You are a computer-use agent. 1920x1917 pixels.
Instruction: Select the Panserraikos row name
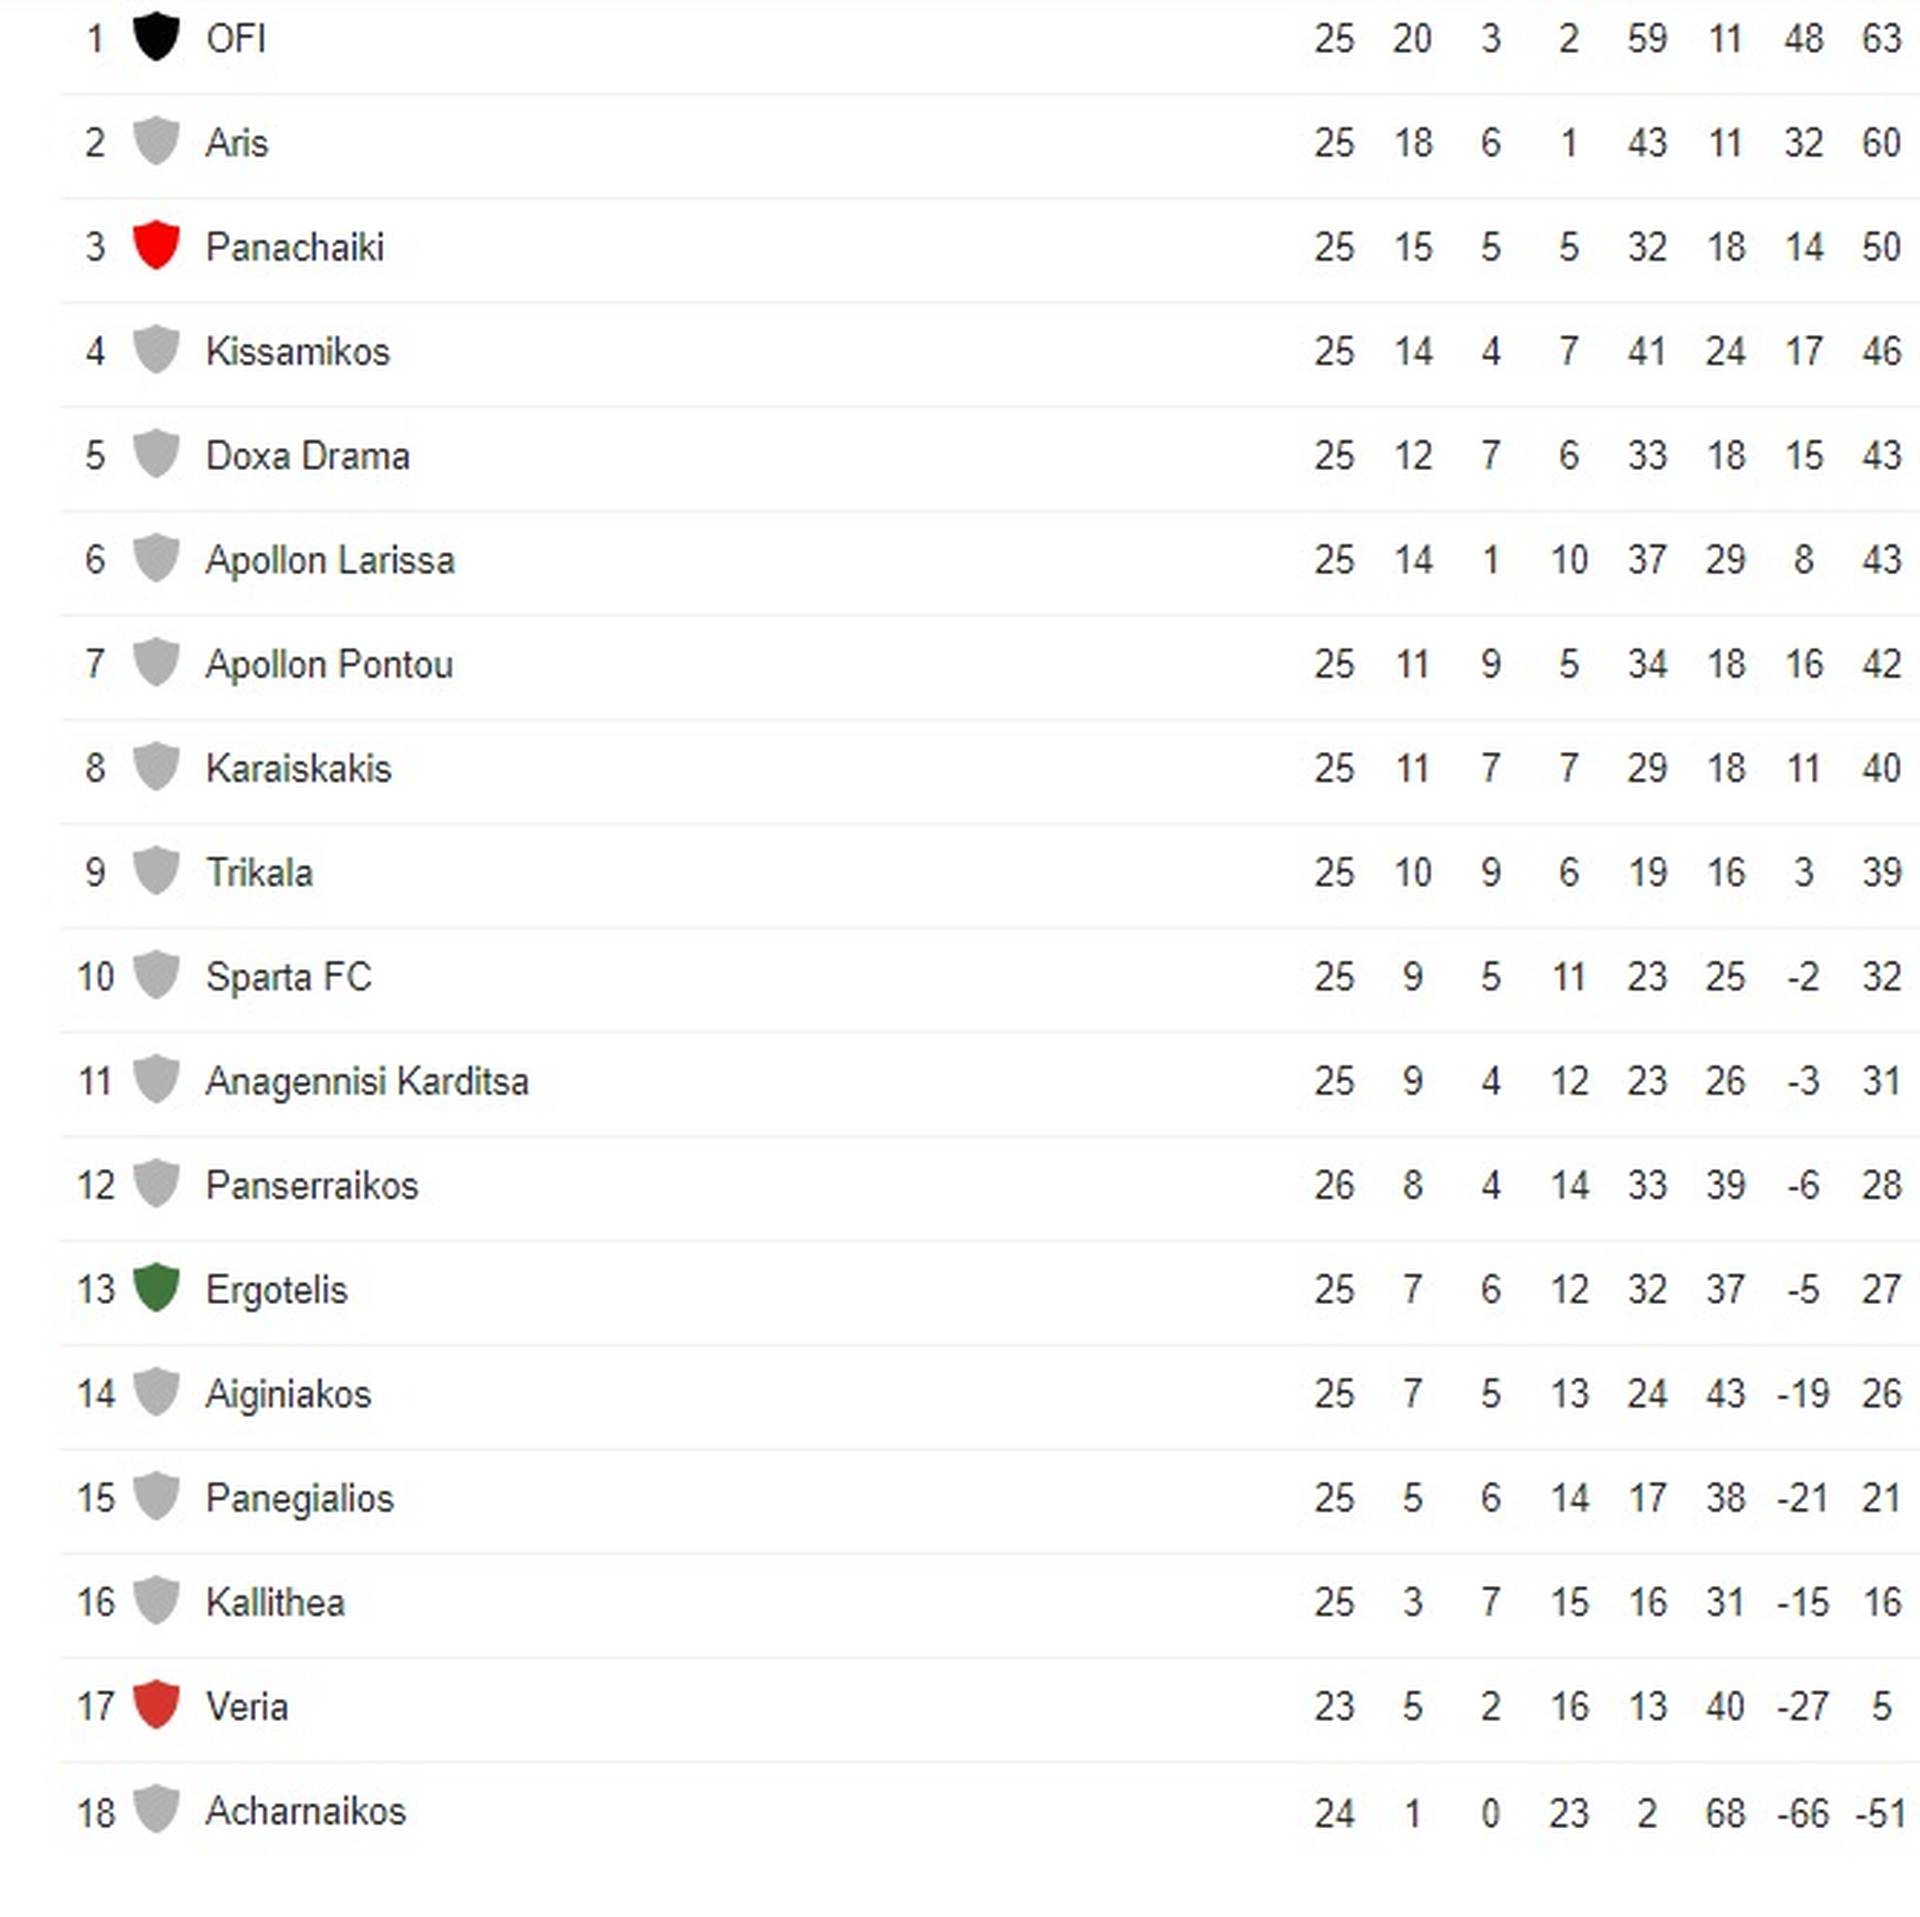pos(312,1185)
